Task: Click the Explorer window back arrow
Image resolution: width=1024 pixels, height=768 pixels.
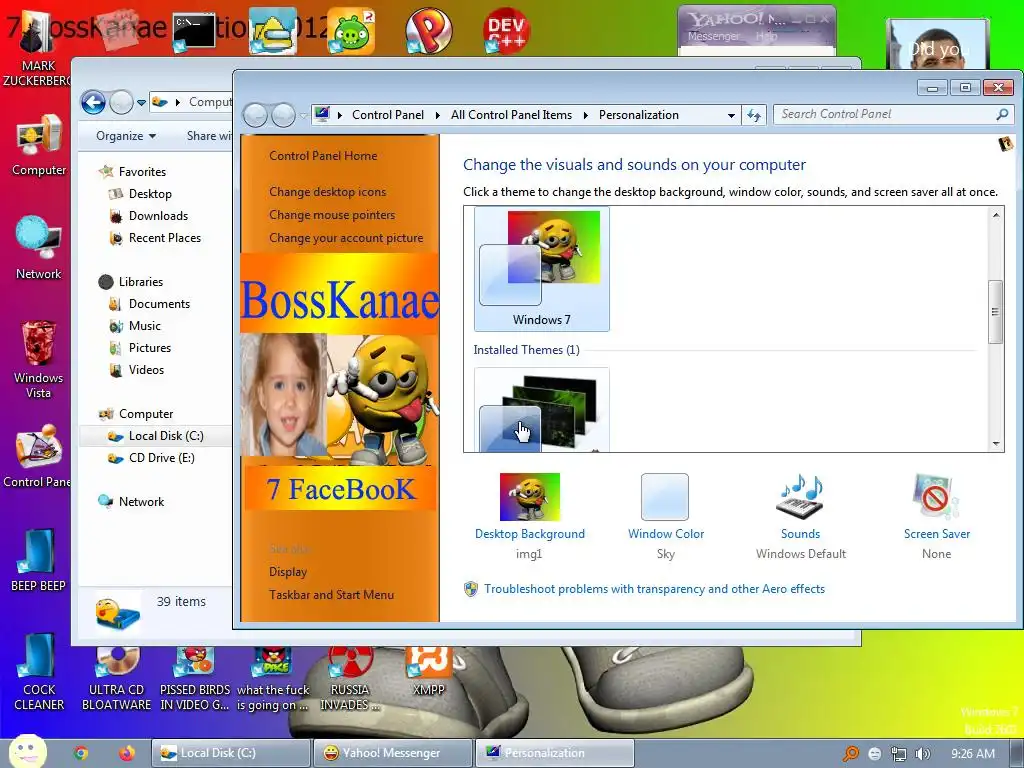Action: [x=93, y=102]
